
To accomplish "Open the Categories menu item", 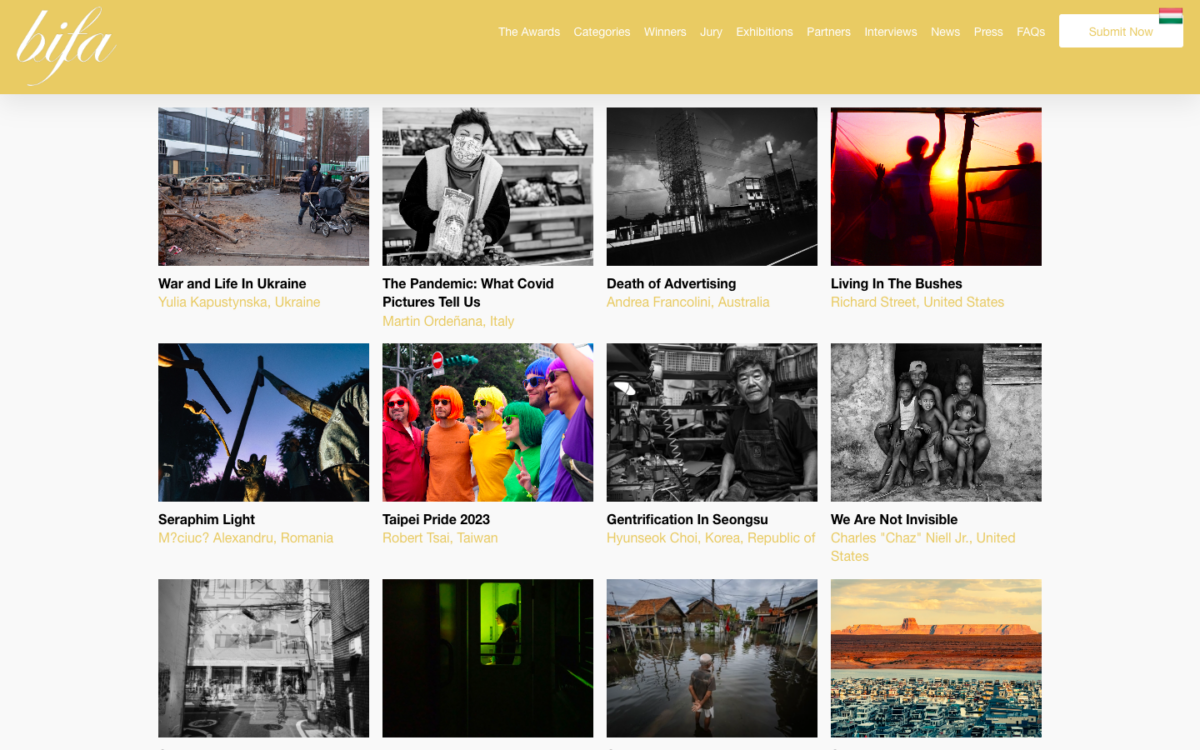I will tap(602, 32).
